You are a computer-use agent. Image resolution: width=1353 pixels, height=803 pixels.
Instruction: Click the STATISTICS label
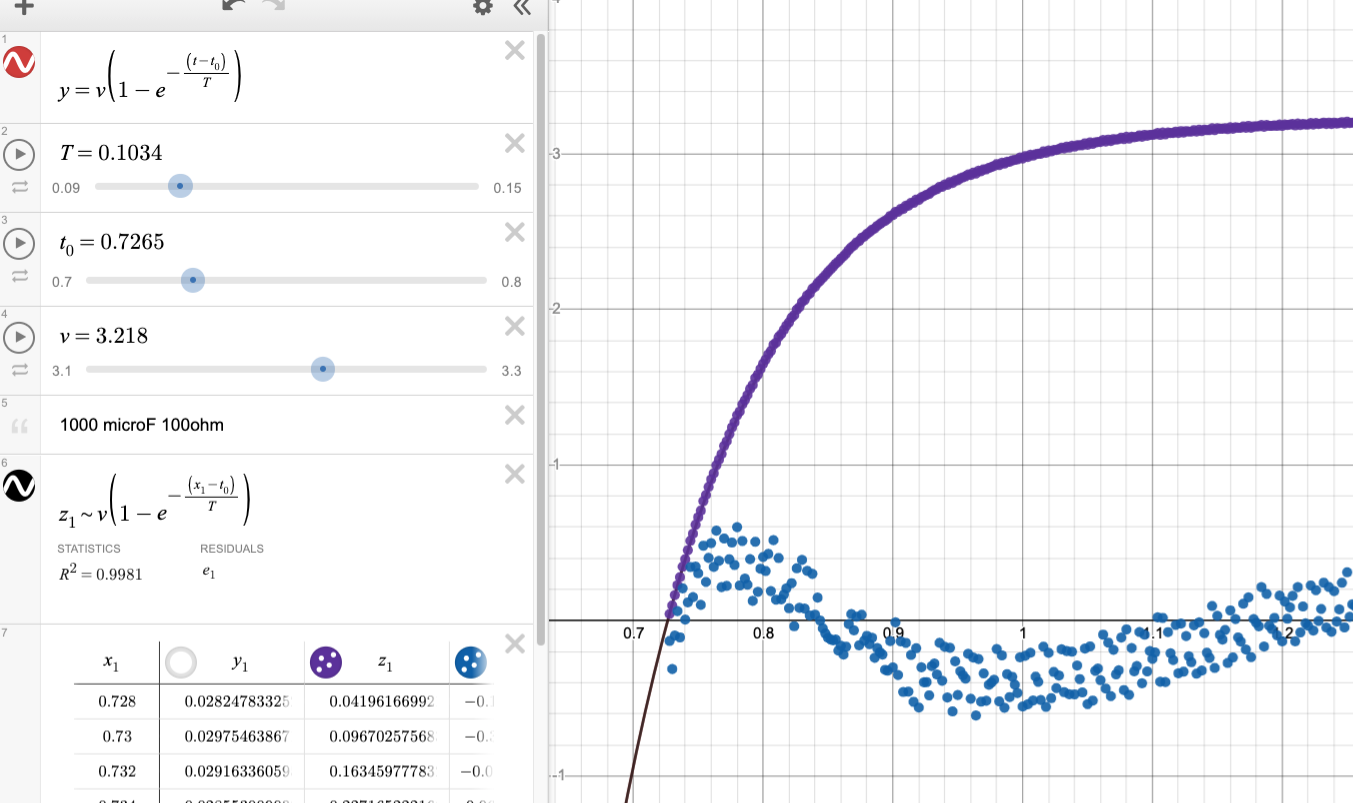(89, 549)
